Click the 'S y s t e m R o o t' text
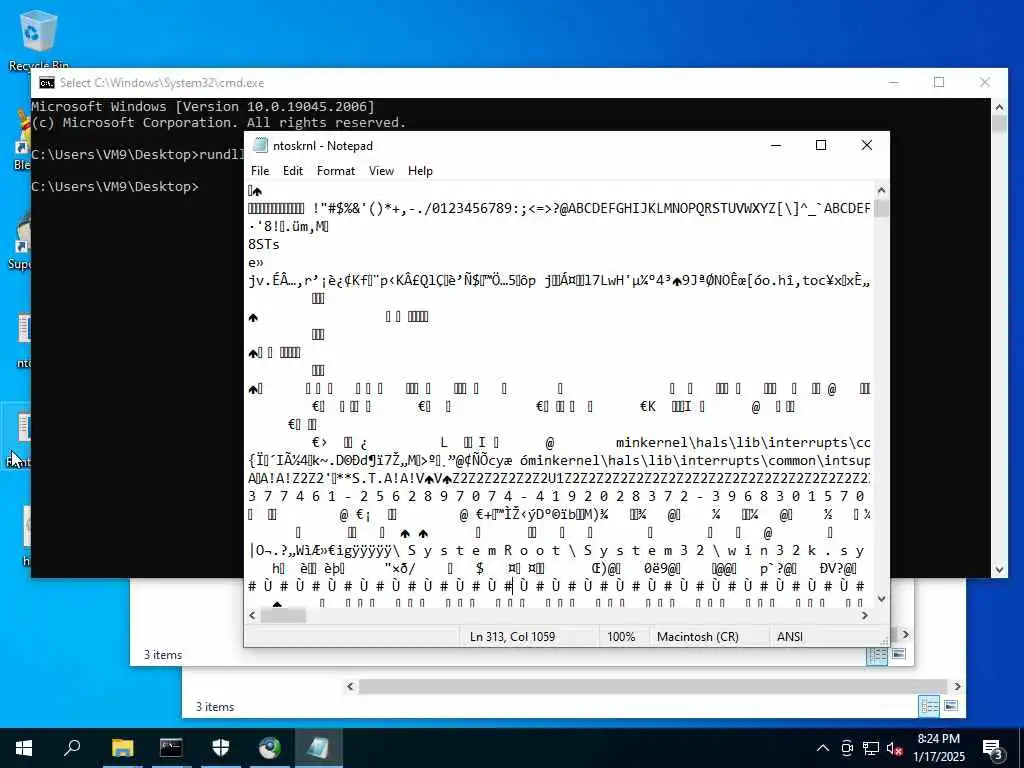Viewport: 1024px width, 768px height. click(483, 551)
